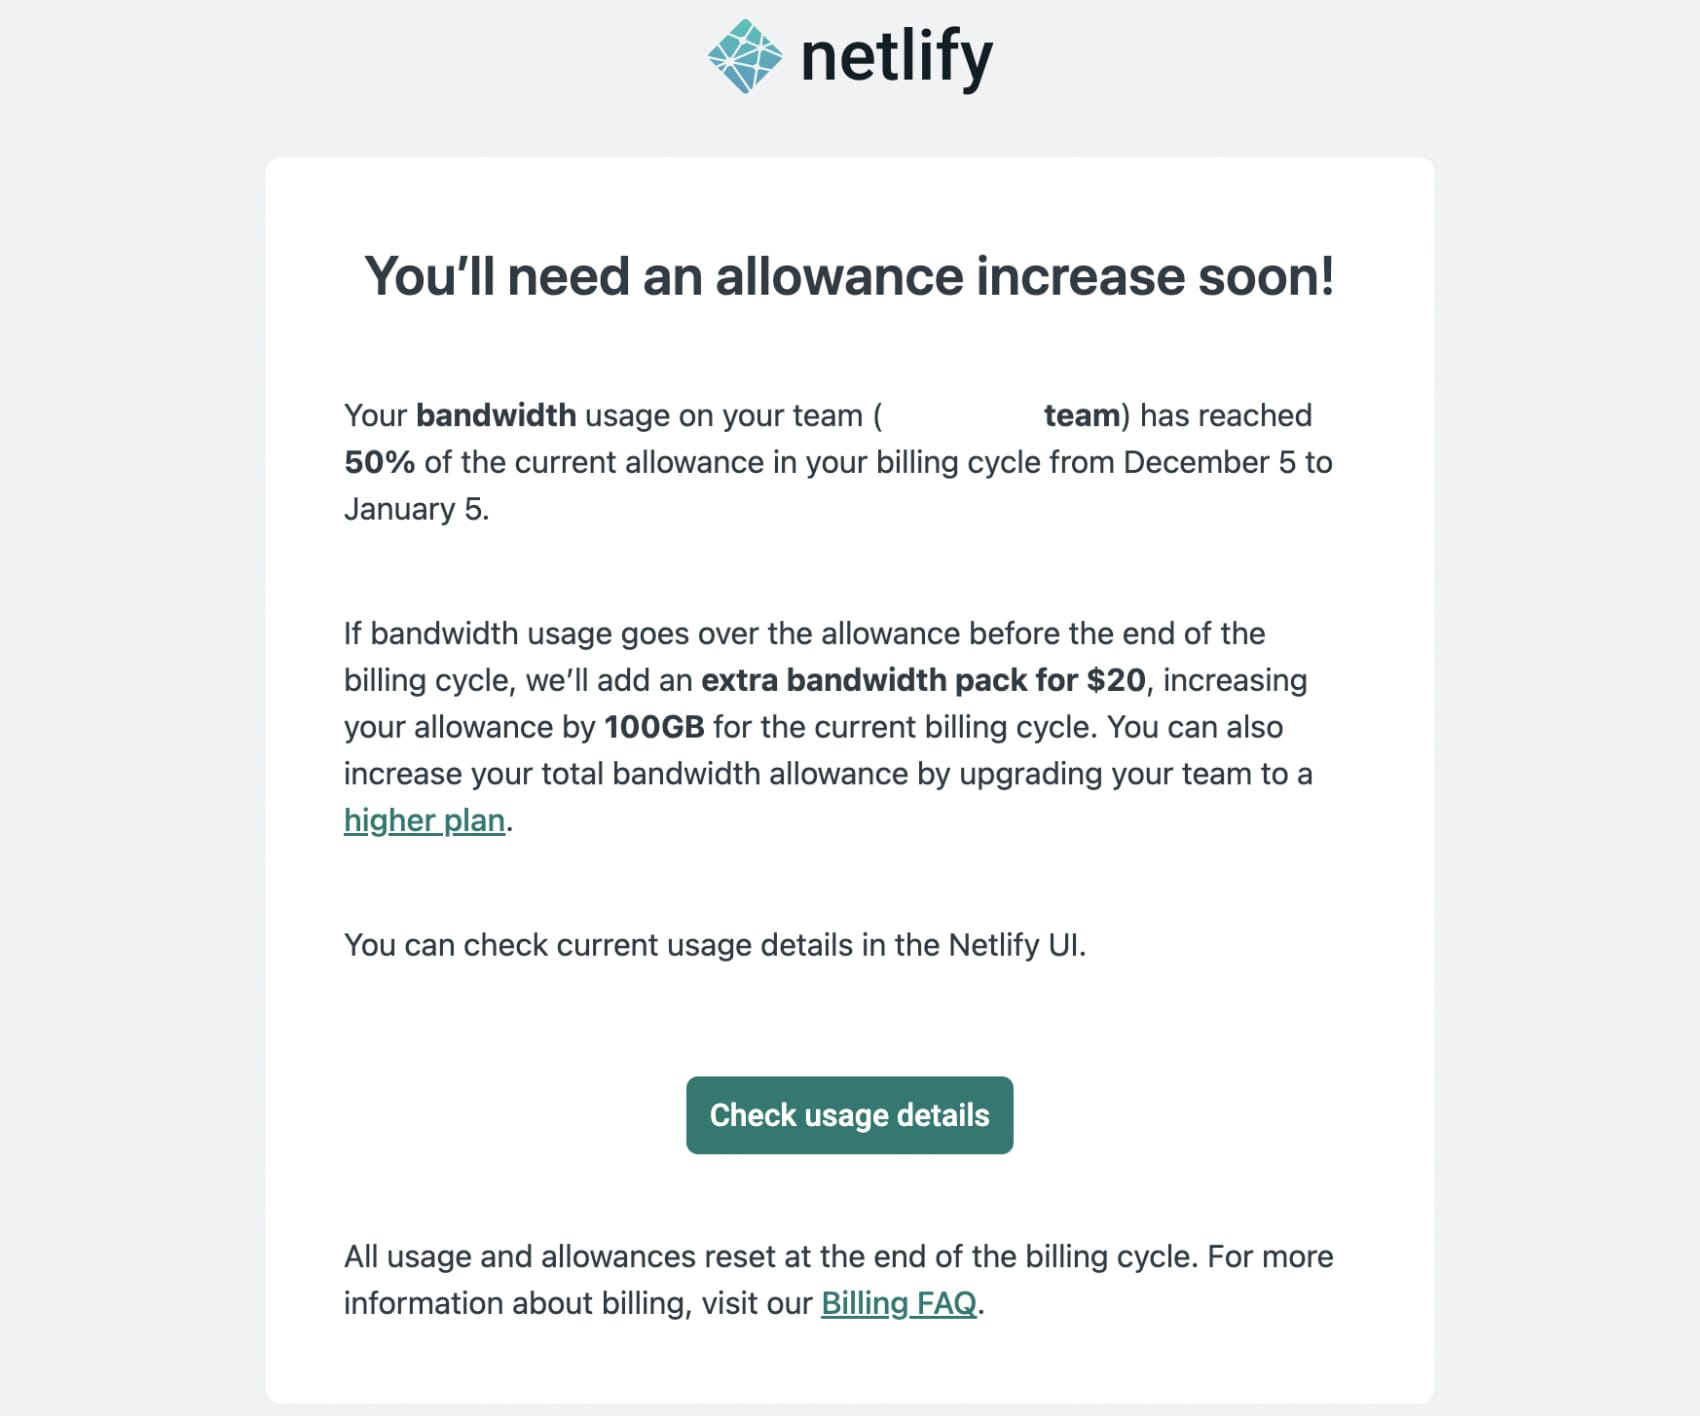The width and height of the screenshot is (1700, 1416).
Task: Click the bold word bandwidth
Action: pos(496,415)
